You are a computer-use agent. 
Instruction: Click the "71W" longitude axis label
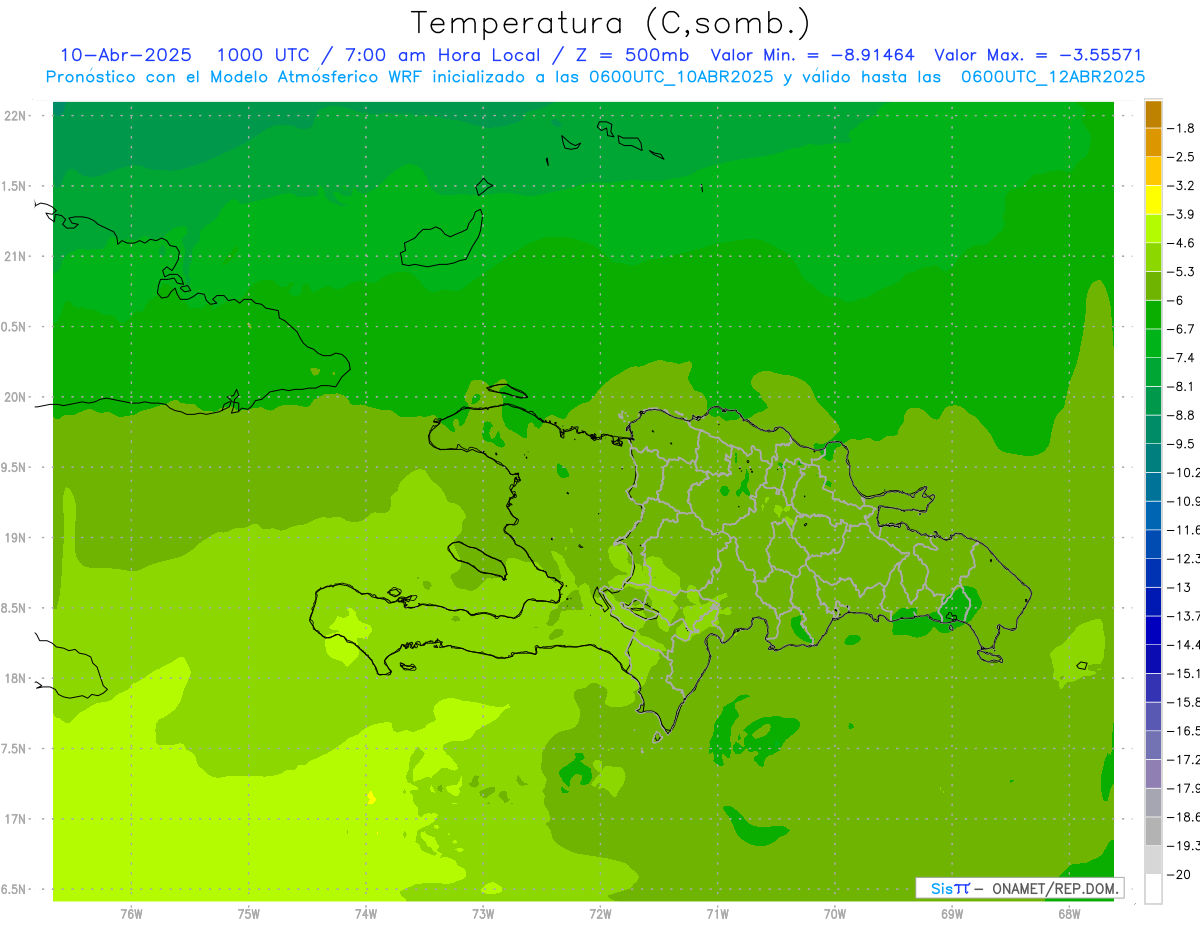tap(717, 913)
